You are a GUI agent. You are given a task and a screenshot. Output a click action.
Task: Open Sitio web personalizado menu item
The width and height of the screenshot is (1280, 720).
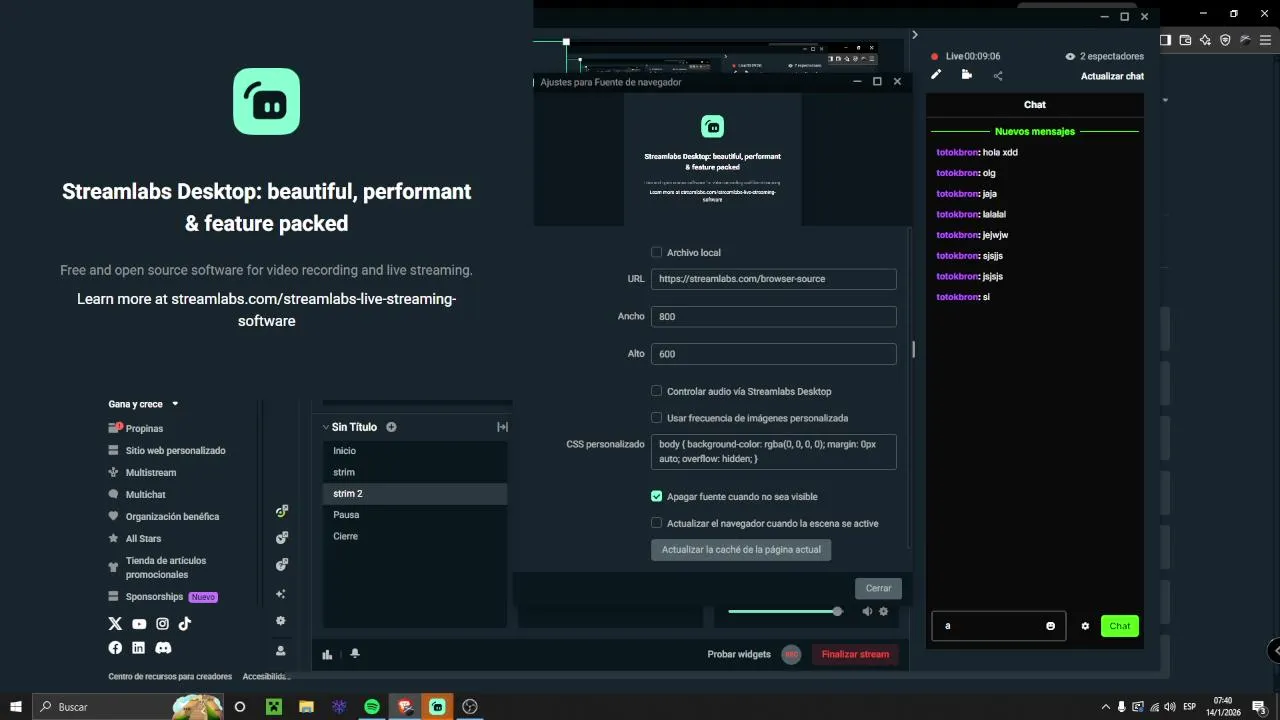167,451
